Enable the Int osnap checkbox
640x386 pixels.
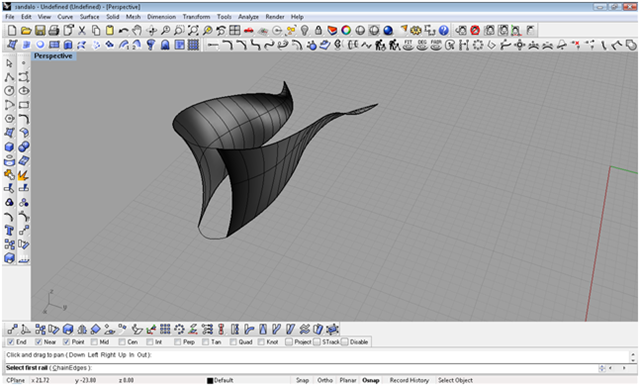[149, 342]
